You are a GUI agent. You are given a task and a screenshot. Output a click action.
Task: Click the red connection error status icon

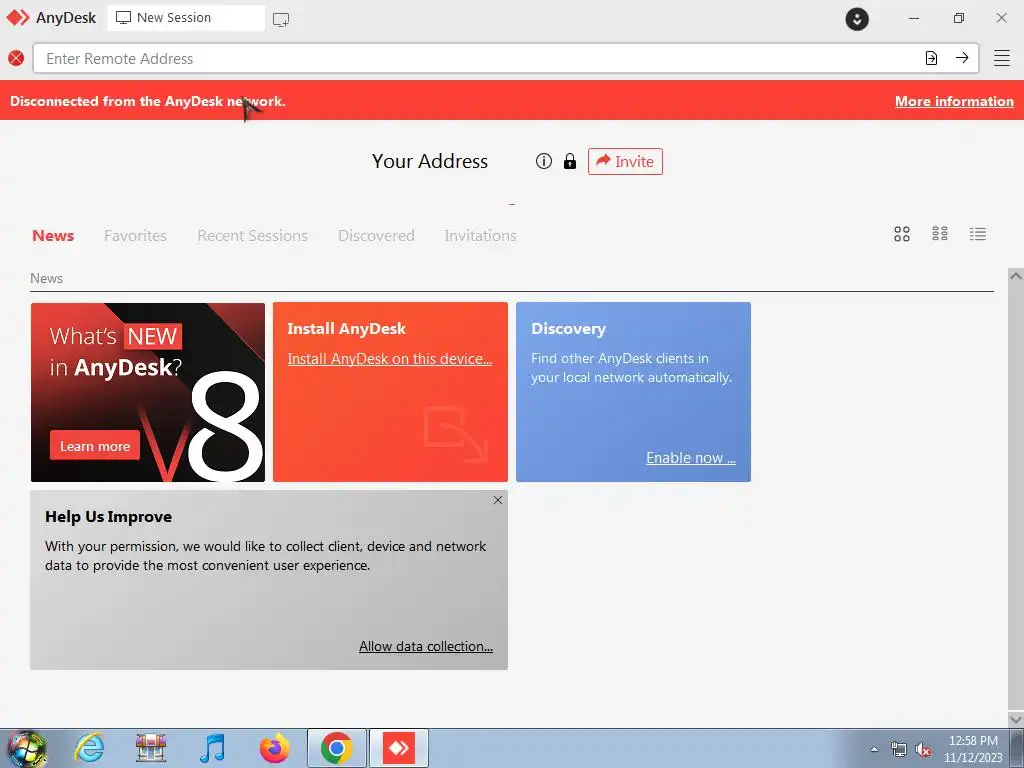coord(16,59)
